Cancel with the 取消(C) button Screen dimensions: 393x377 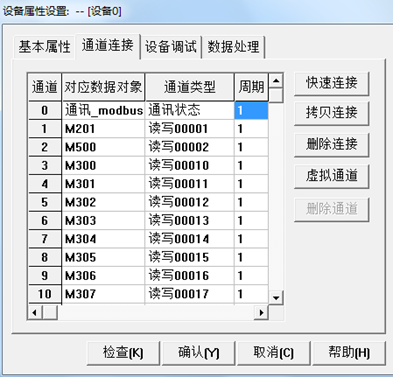click(274, 353)
